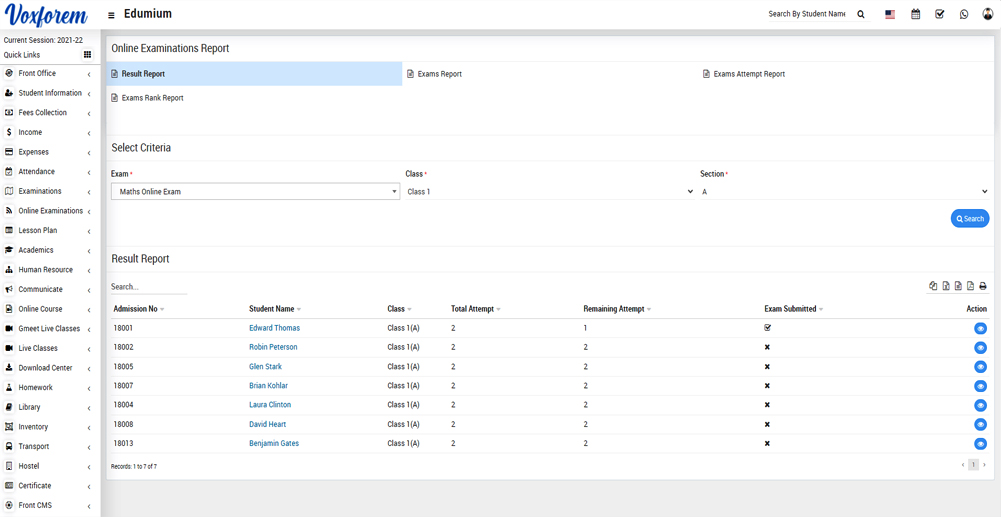Screen dimensions: 1001x517
Task: Open the Quick Links grid icon
Action: 87,55
